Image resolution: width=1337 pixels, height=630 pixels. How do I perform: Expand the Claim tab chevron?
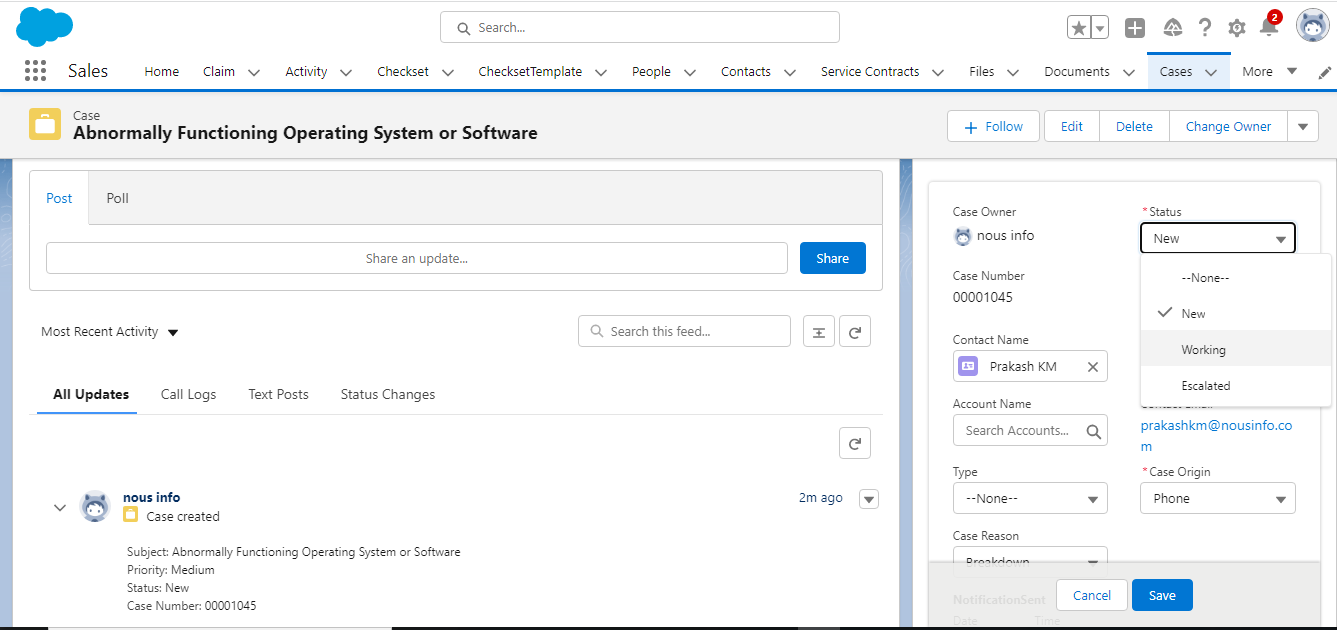point(254,72)
